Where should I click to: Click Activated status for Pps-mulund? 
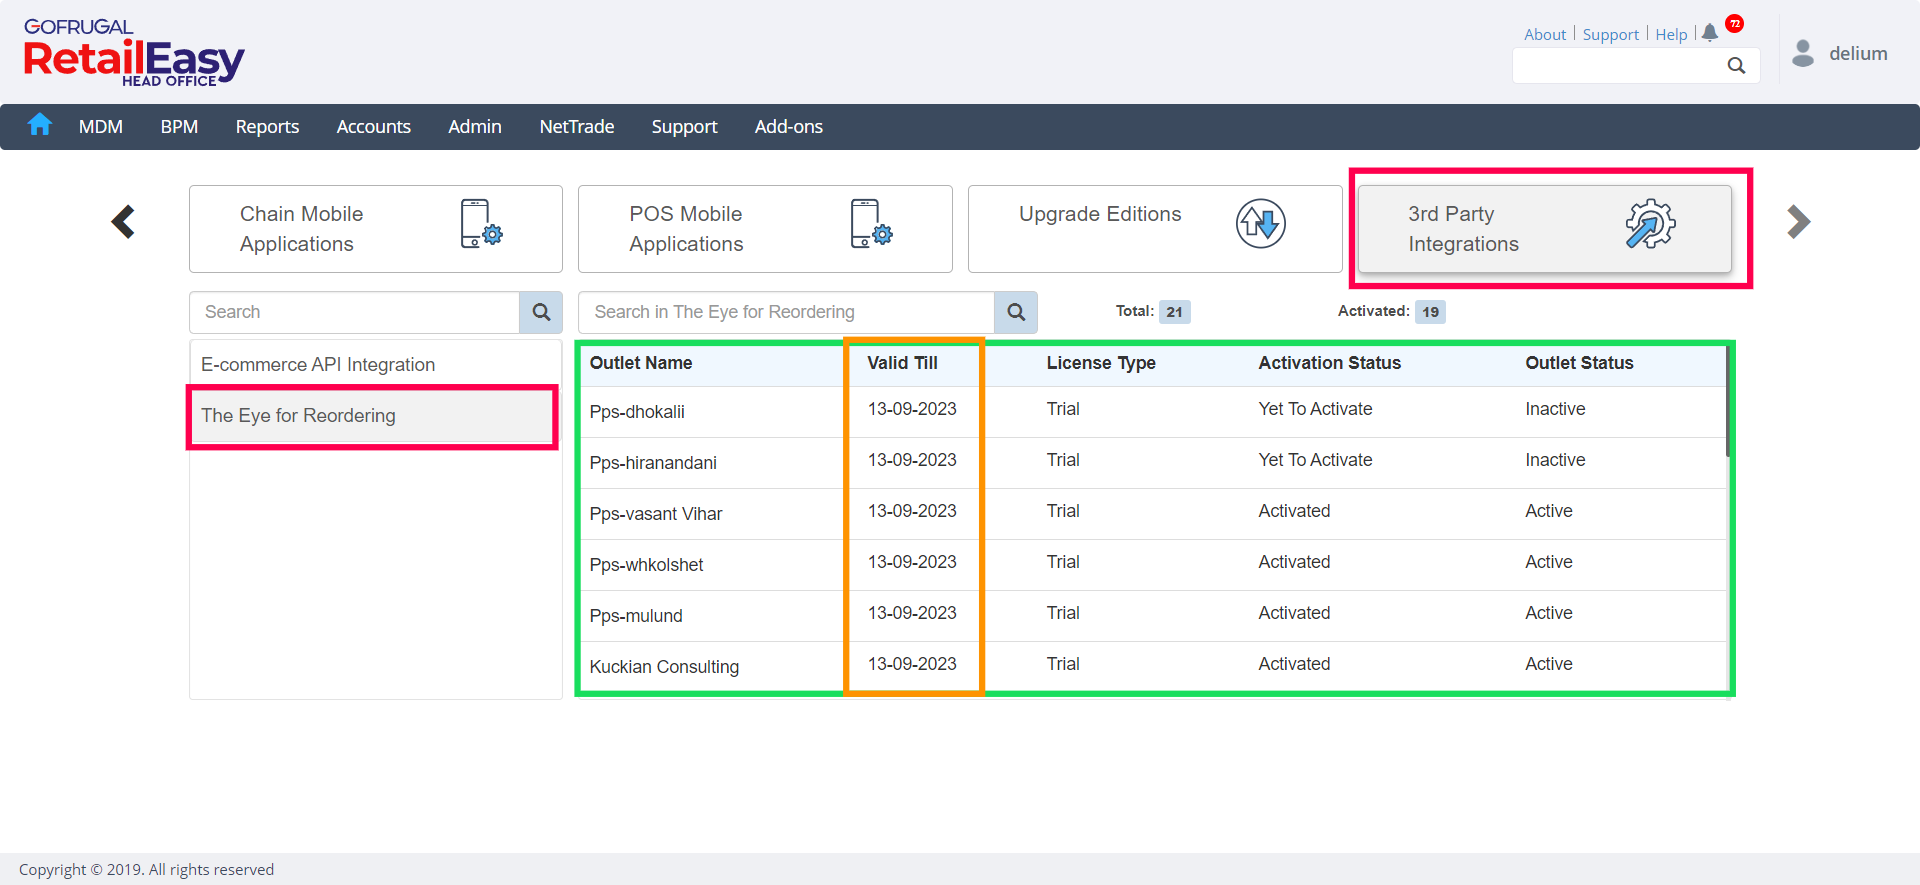[1294, 613]
